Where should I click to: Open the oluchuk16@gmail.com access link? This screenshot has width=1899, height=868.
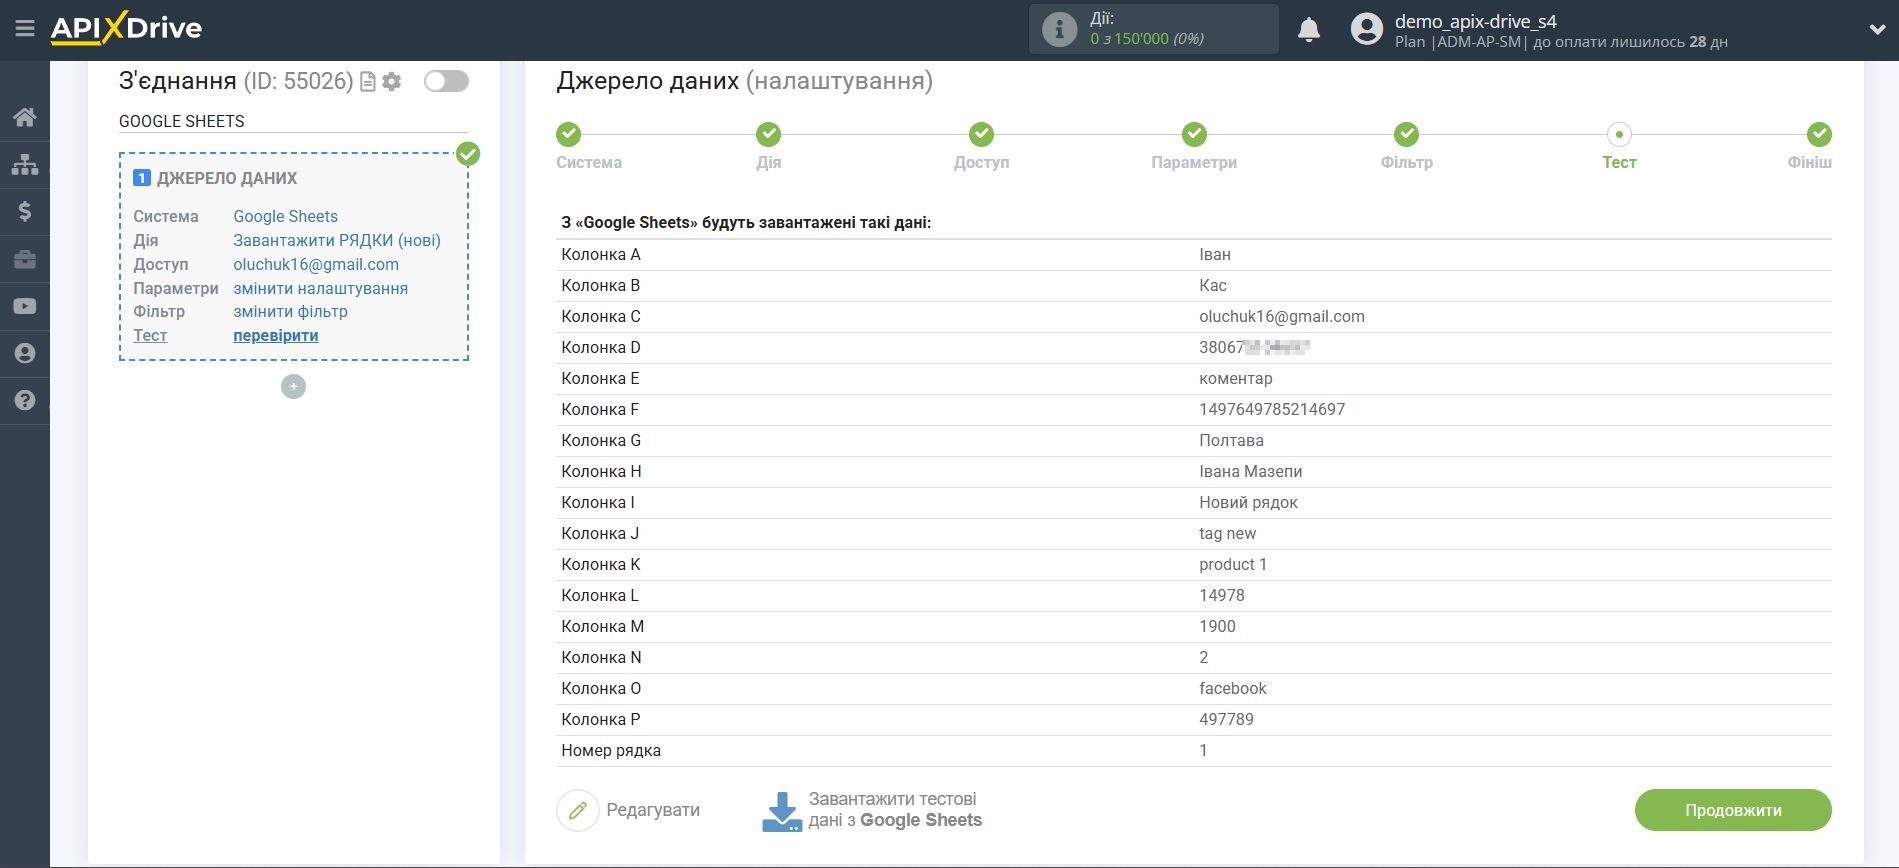tap(316, 264)
